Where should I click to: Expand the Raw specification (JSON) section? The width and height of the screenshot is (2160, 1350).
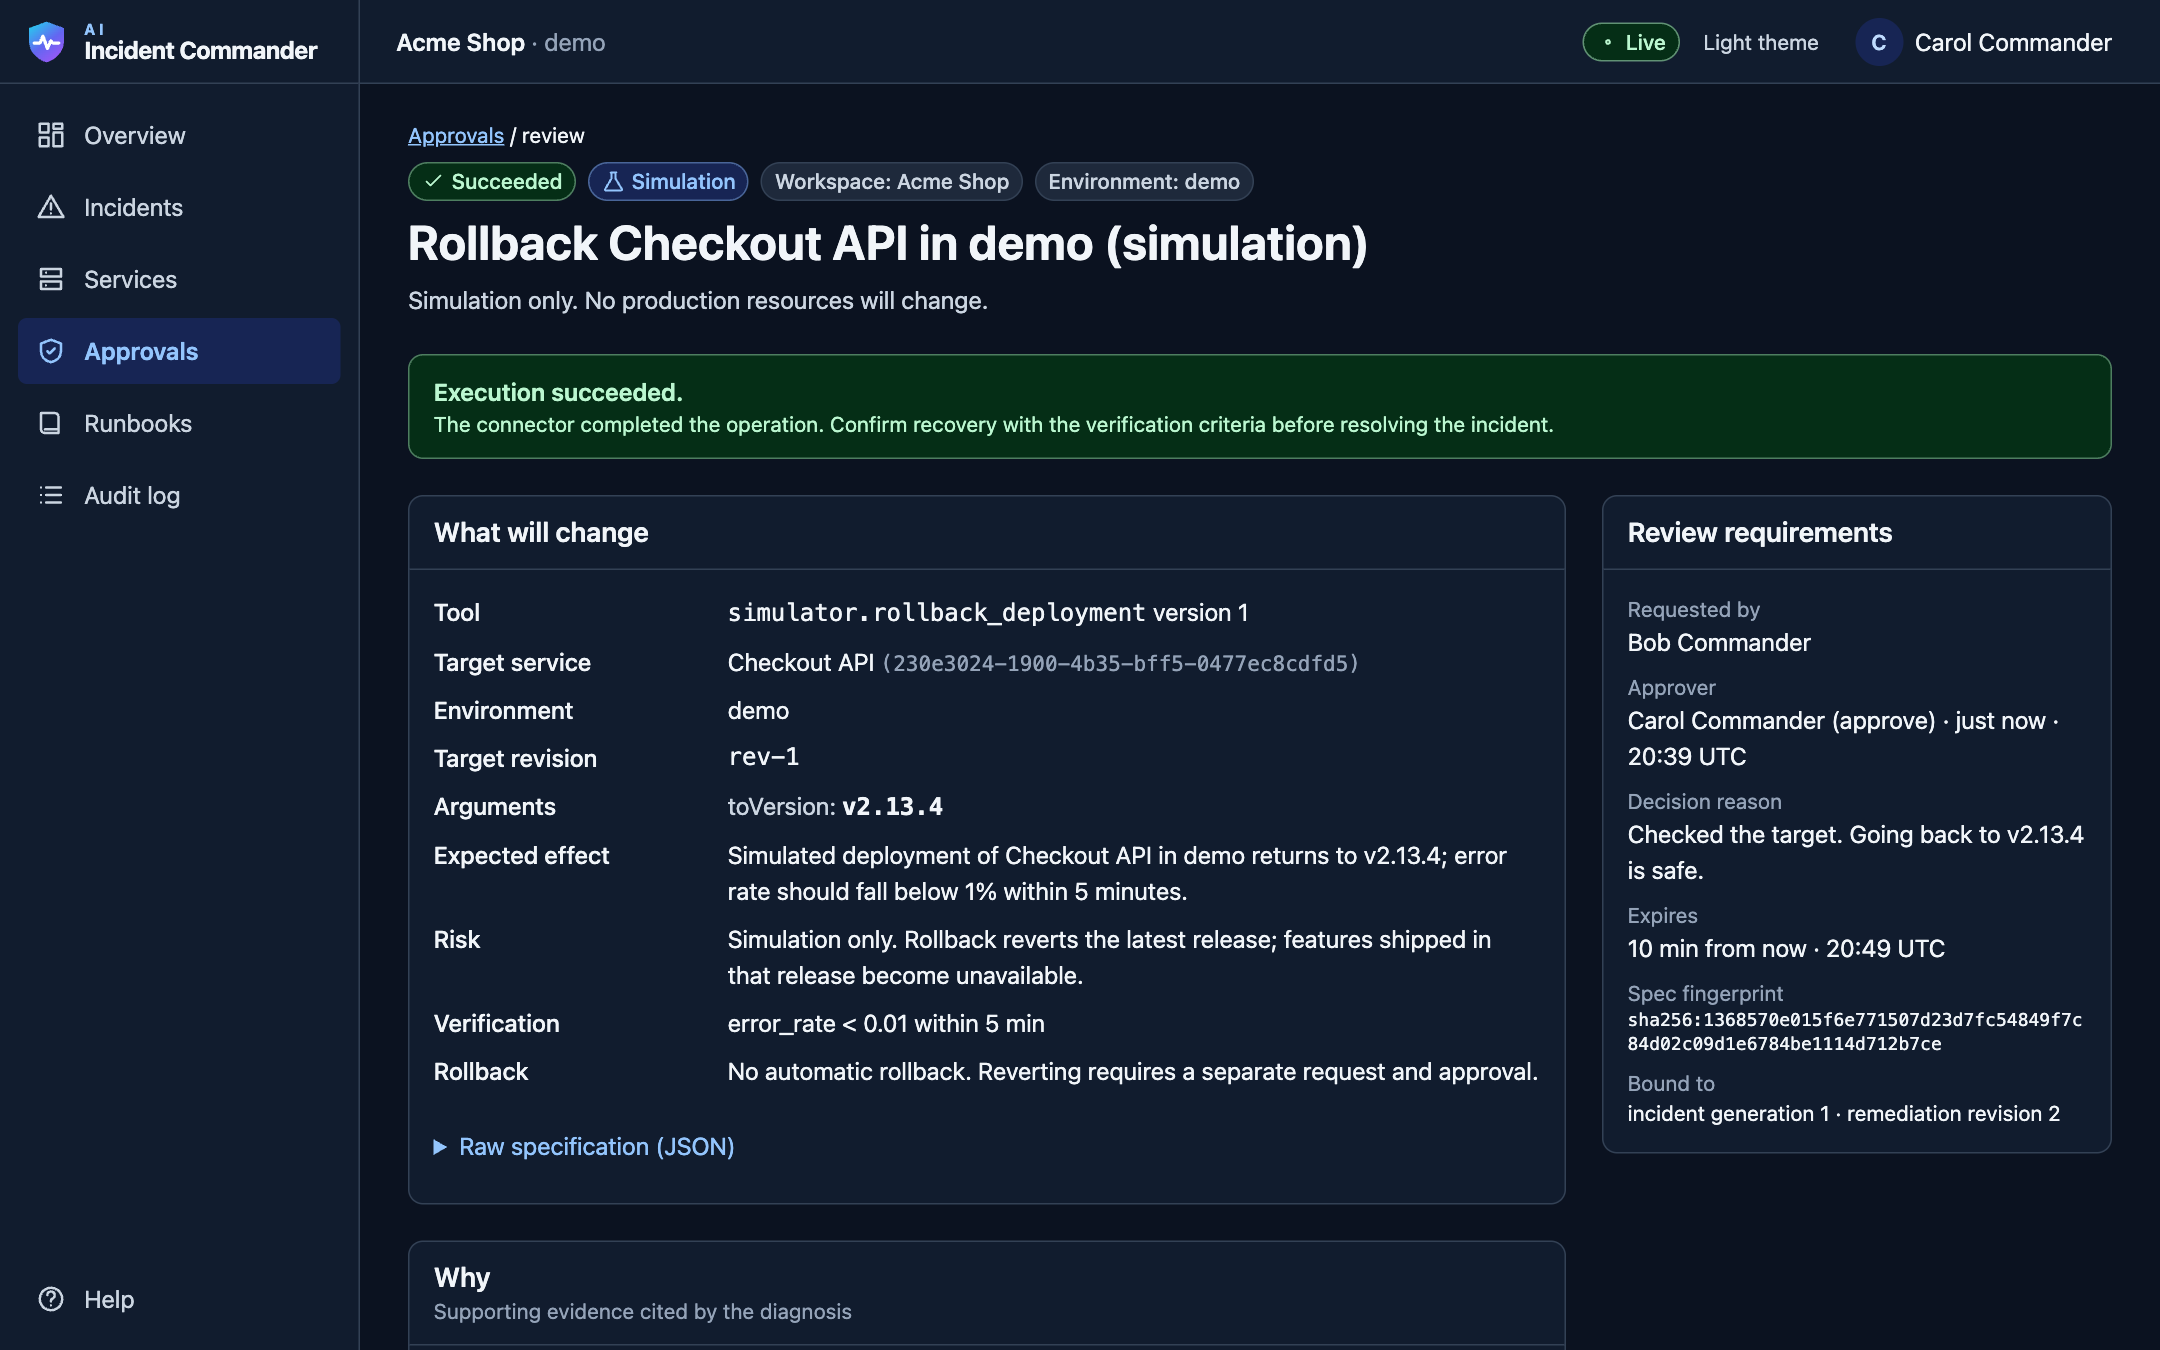pos(584,1146)
